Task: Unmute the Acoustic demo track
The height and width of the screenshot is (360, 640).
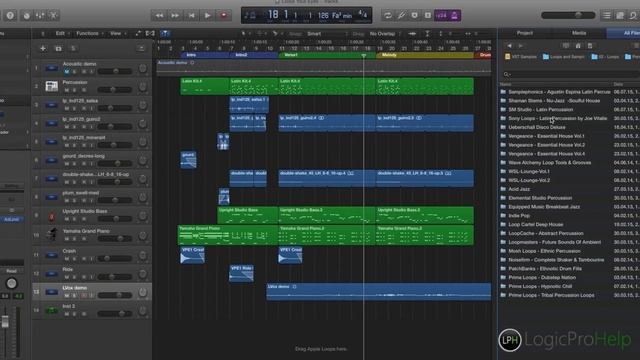Action: coord(67,71)
